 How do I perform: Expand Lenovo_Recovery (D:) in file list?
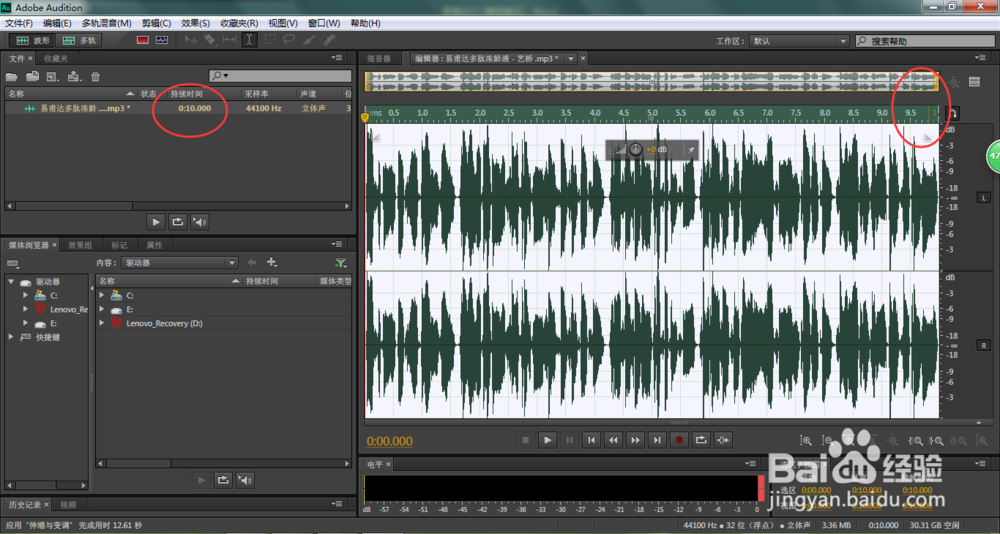pos(101,323)
